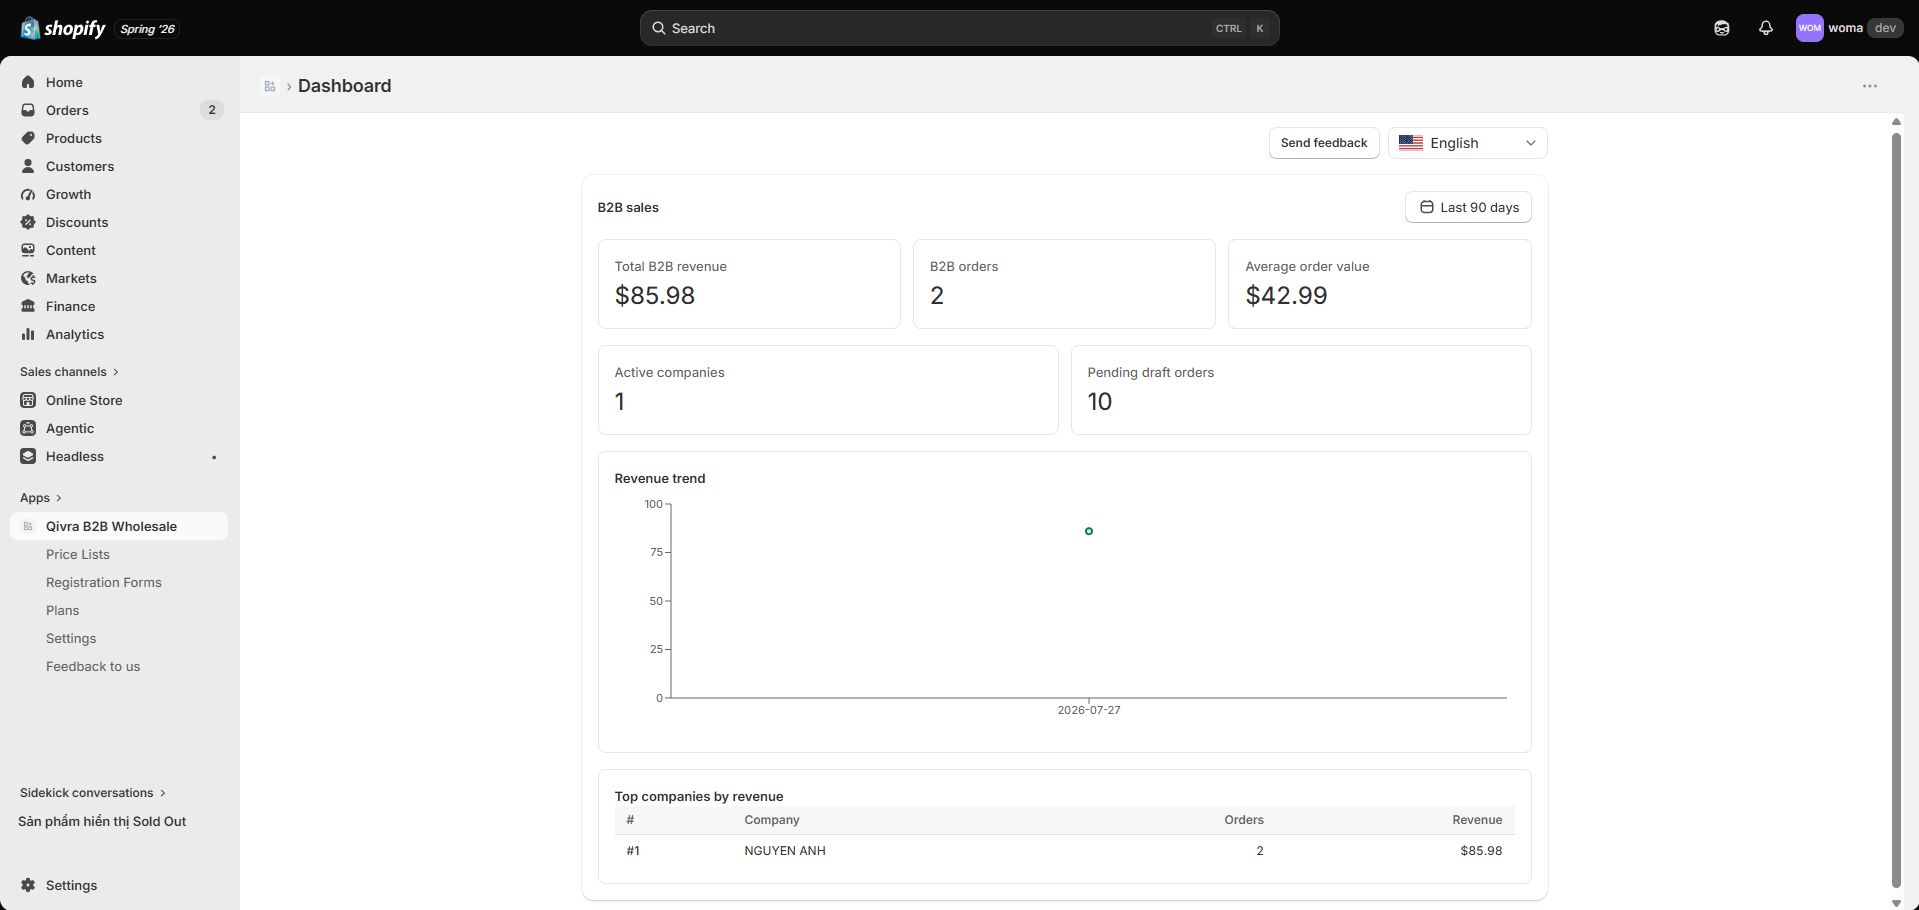Click the breadcrumb app icon before Dashboard
This screenshot has width=1919, height=910.
pos(270,86)
